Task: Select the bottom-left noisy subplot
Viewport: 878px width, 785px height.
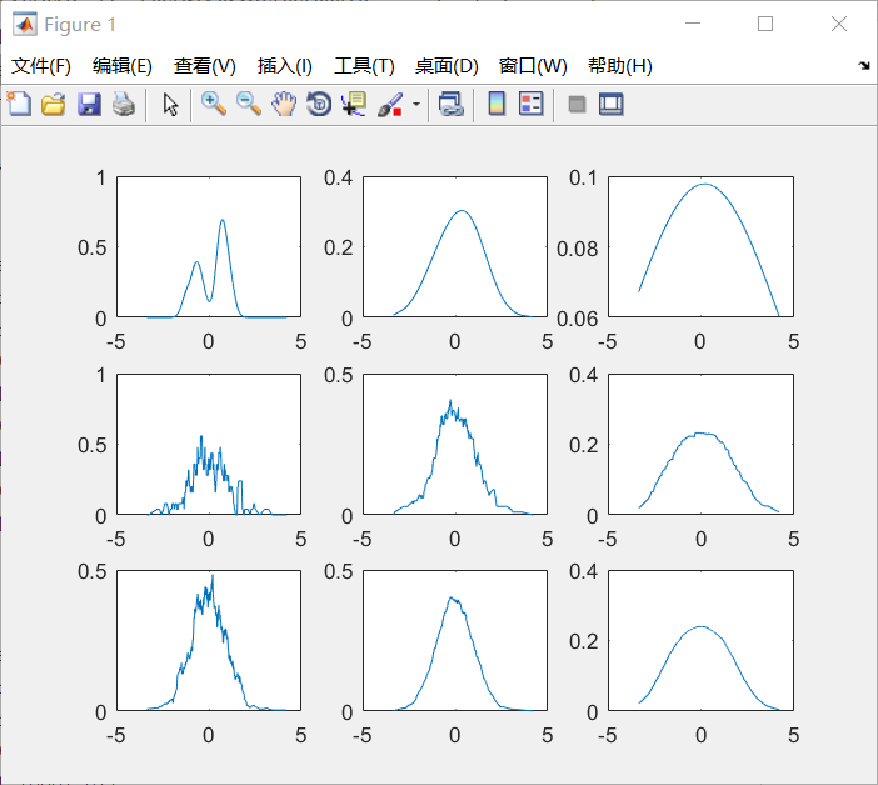Action: [x=208, y=641]
